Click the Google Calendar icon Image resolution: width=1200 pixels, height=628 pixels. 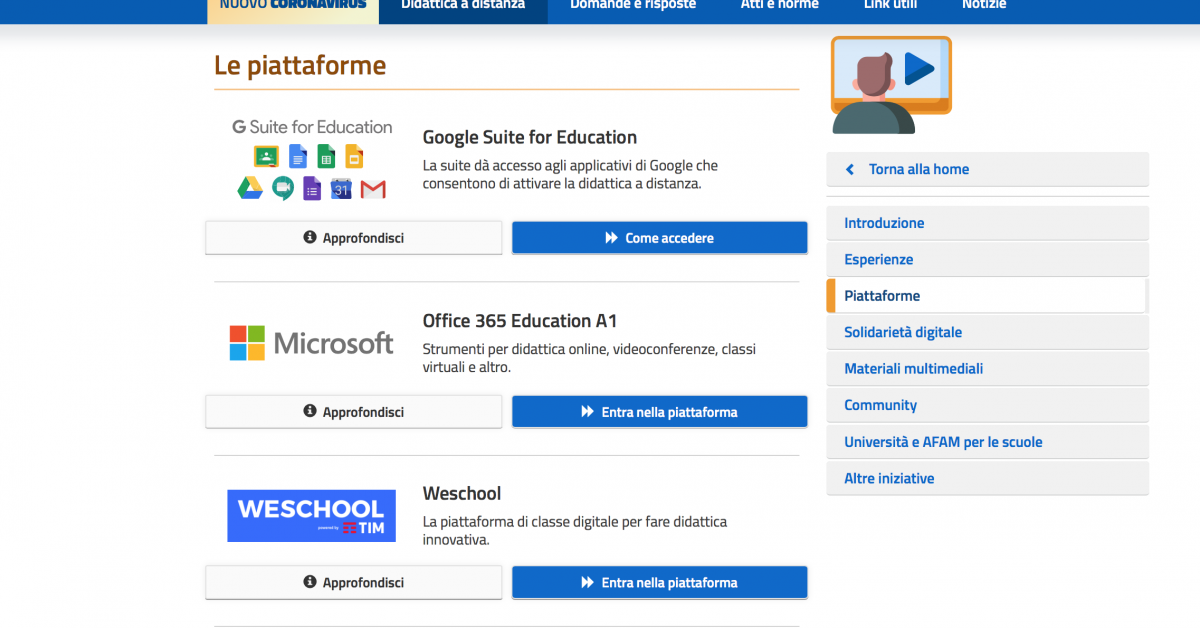point(341,188)
